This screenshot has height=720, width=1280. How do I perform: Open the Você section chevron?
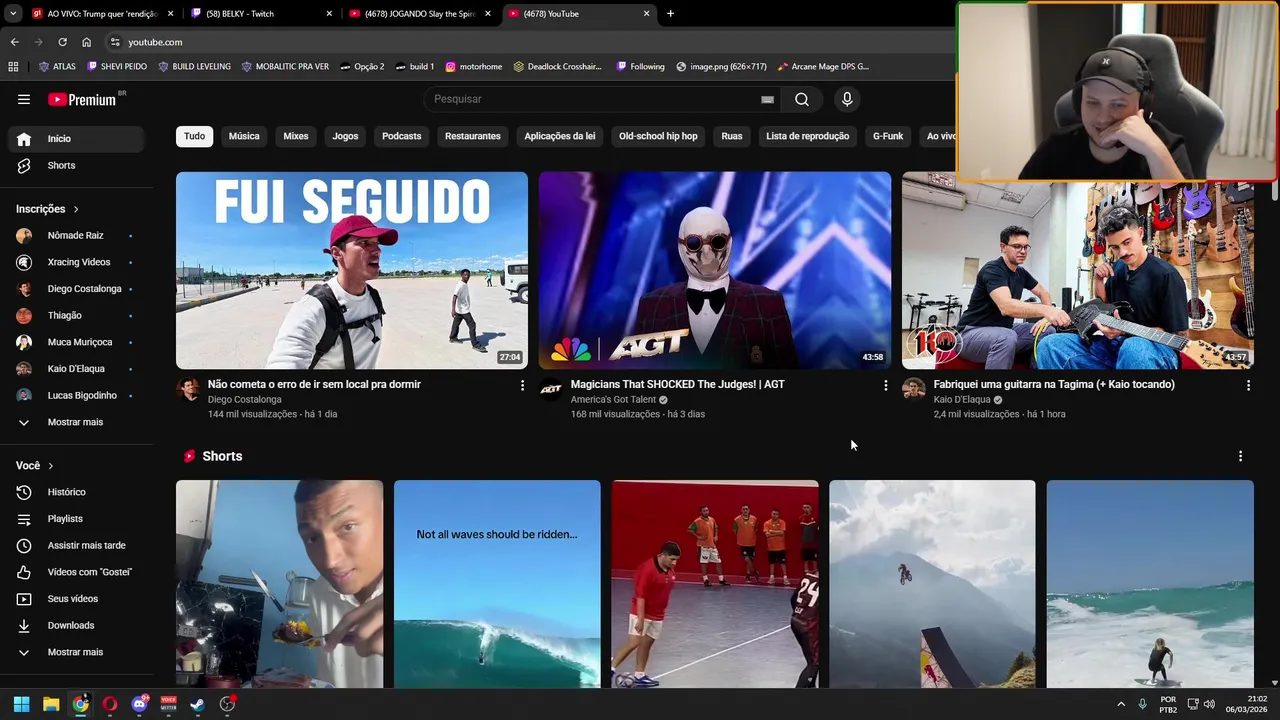pos(51,466)
